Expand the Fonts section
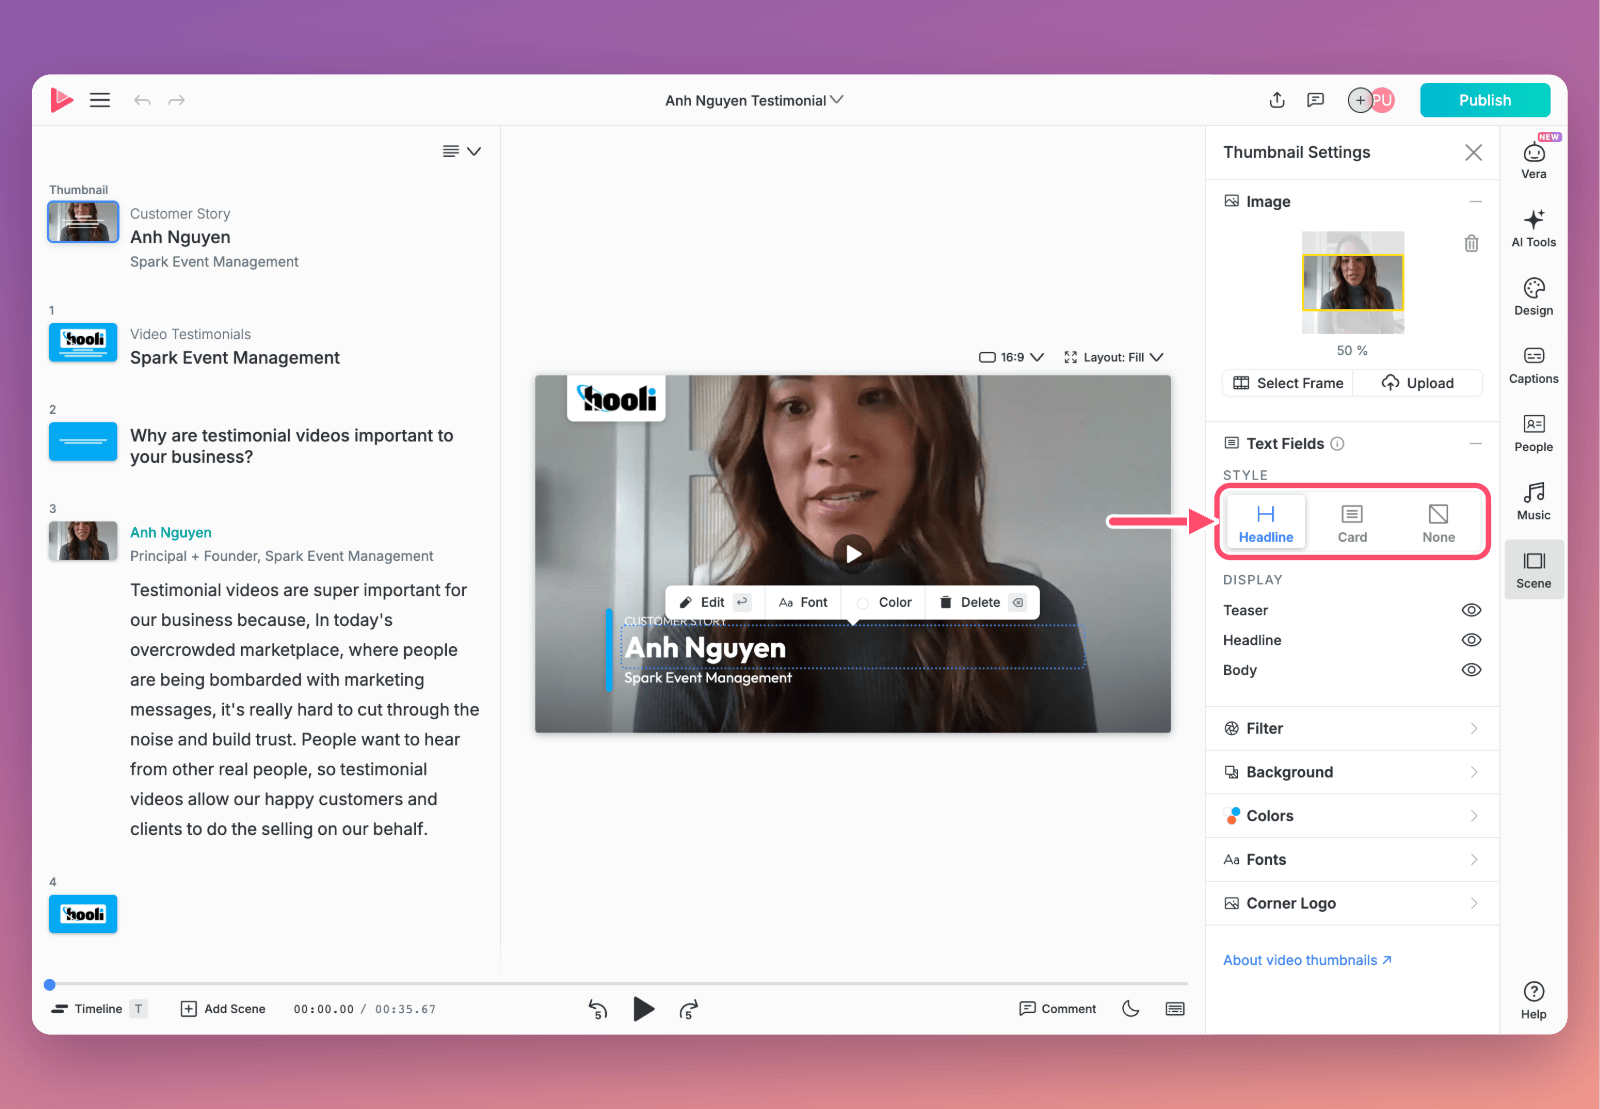Viewport: 1600px width, 1109px height. [1352, 860]
